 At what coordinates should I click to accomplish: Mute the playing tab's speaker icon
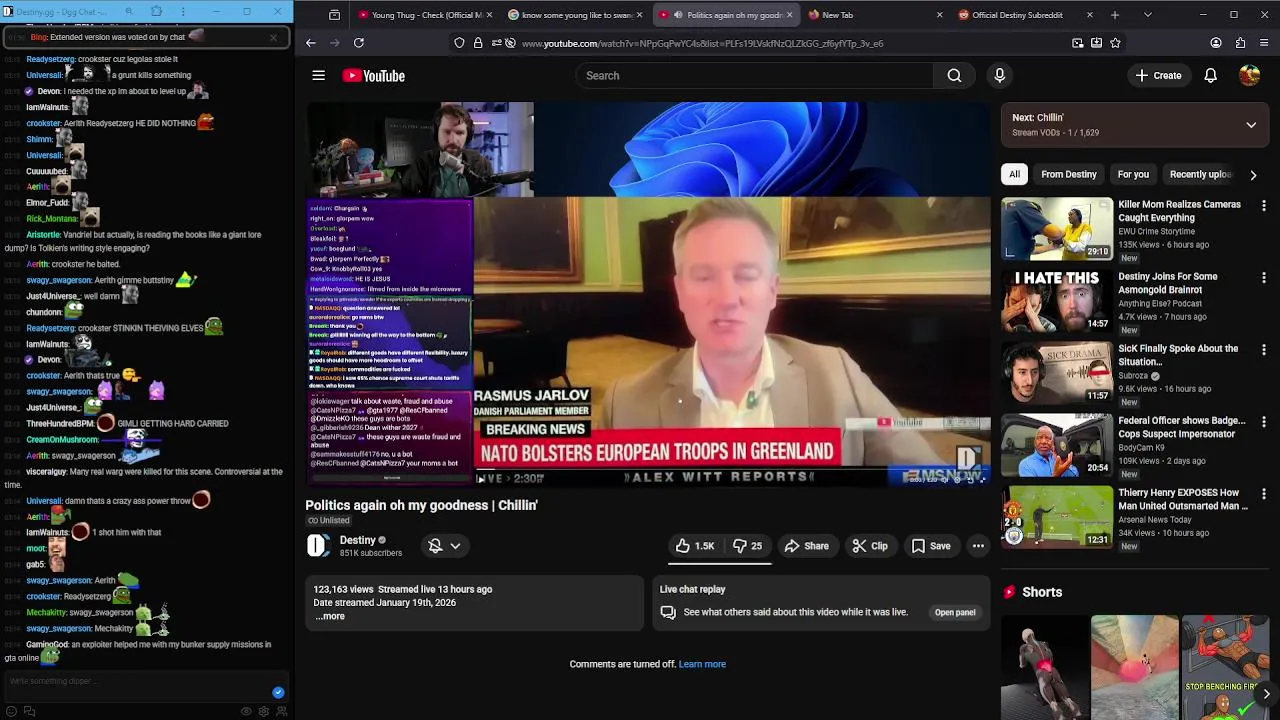pyautogui.click(x=678, y=15)
